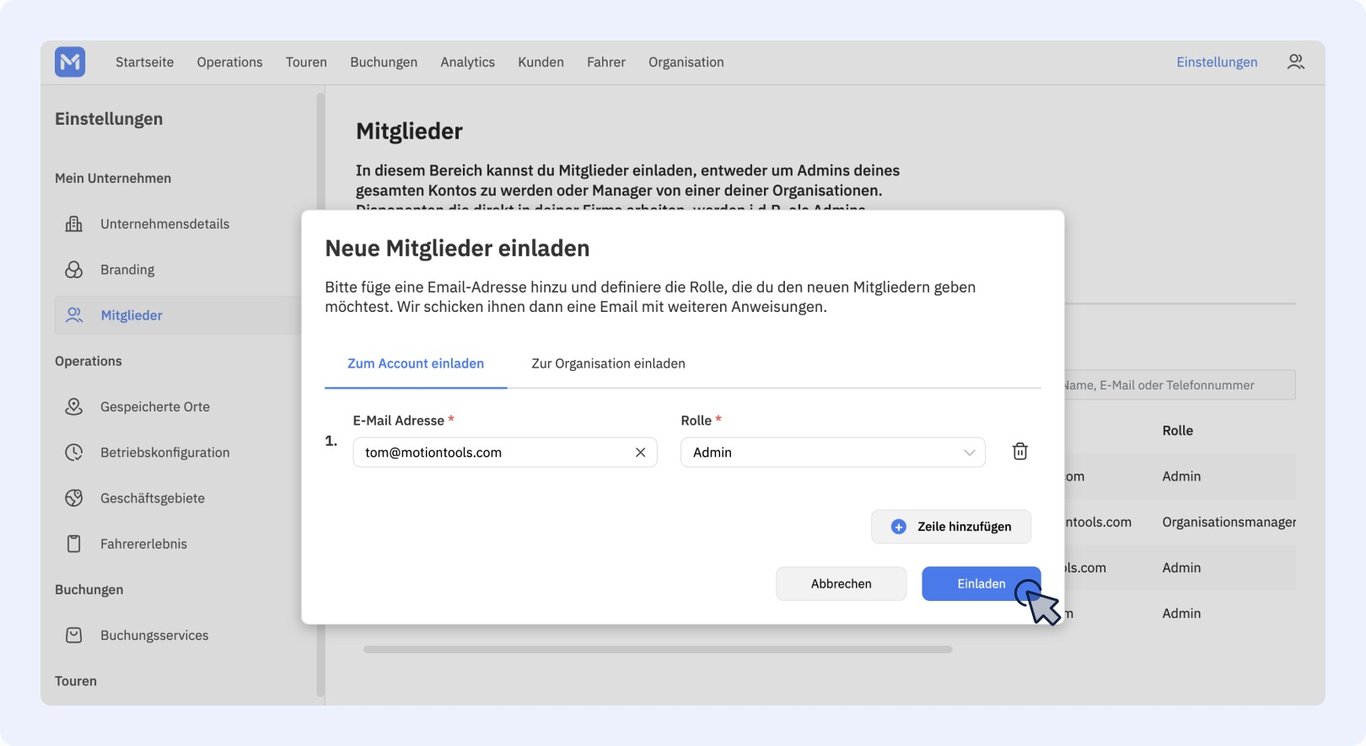Open the Buchungen menu

[384, 62]
